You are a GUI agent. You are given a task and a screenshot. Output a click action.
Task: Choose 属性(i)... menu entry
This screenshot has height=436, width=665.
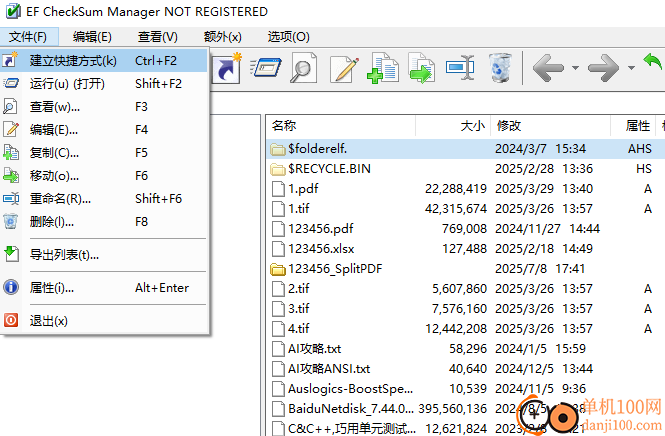pyautogui.click(x=104, y=288)
